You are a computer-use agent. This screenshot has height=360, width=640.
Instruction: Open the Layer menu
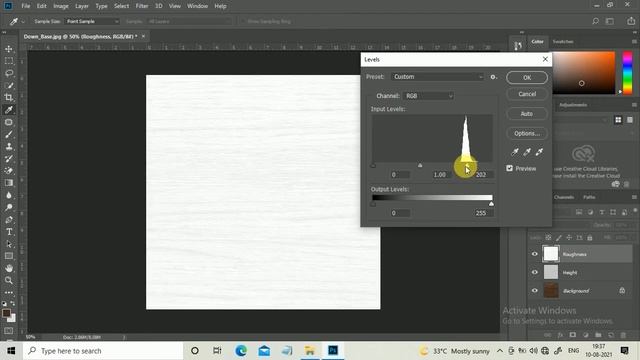(x=82, y=6)
